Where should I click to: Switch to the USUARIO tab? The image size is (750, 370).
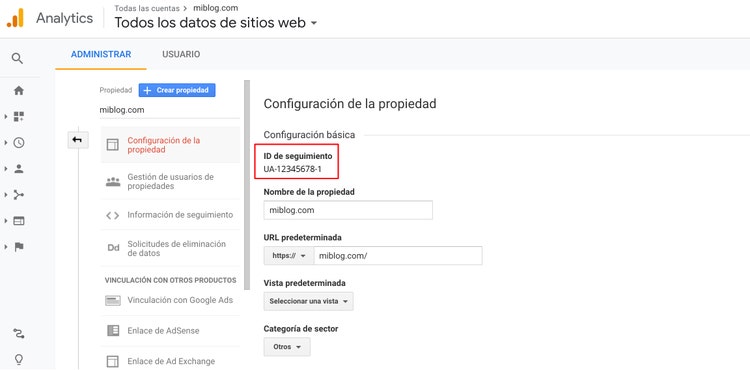181,54
